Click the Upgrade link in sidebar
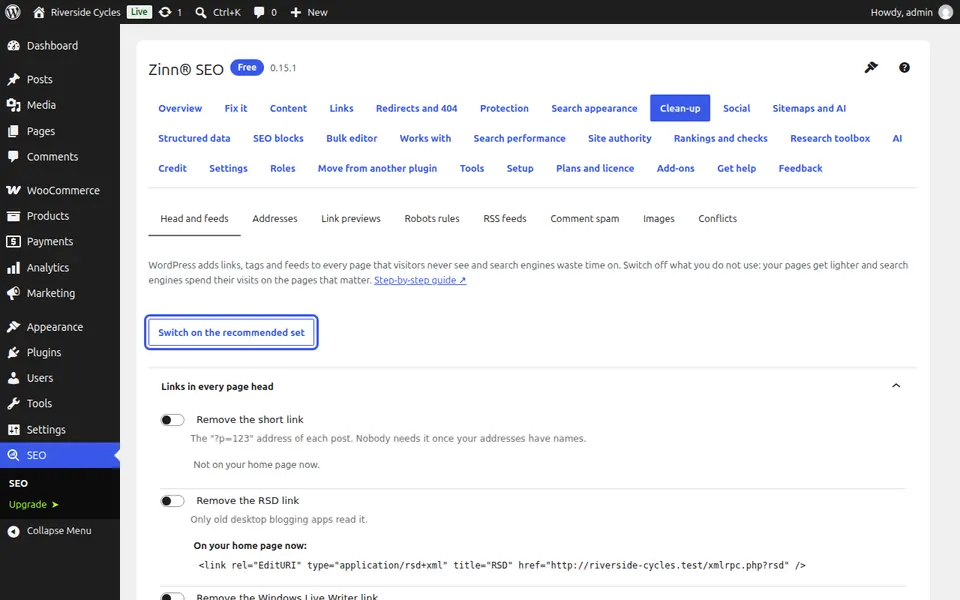 (34, 504)
